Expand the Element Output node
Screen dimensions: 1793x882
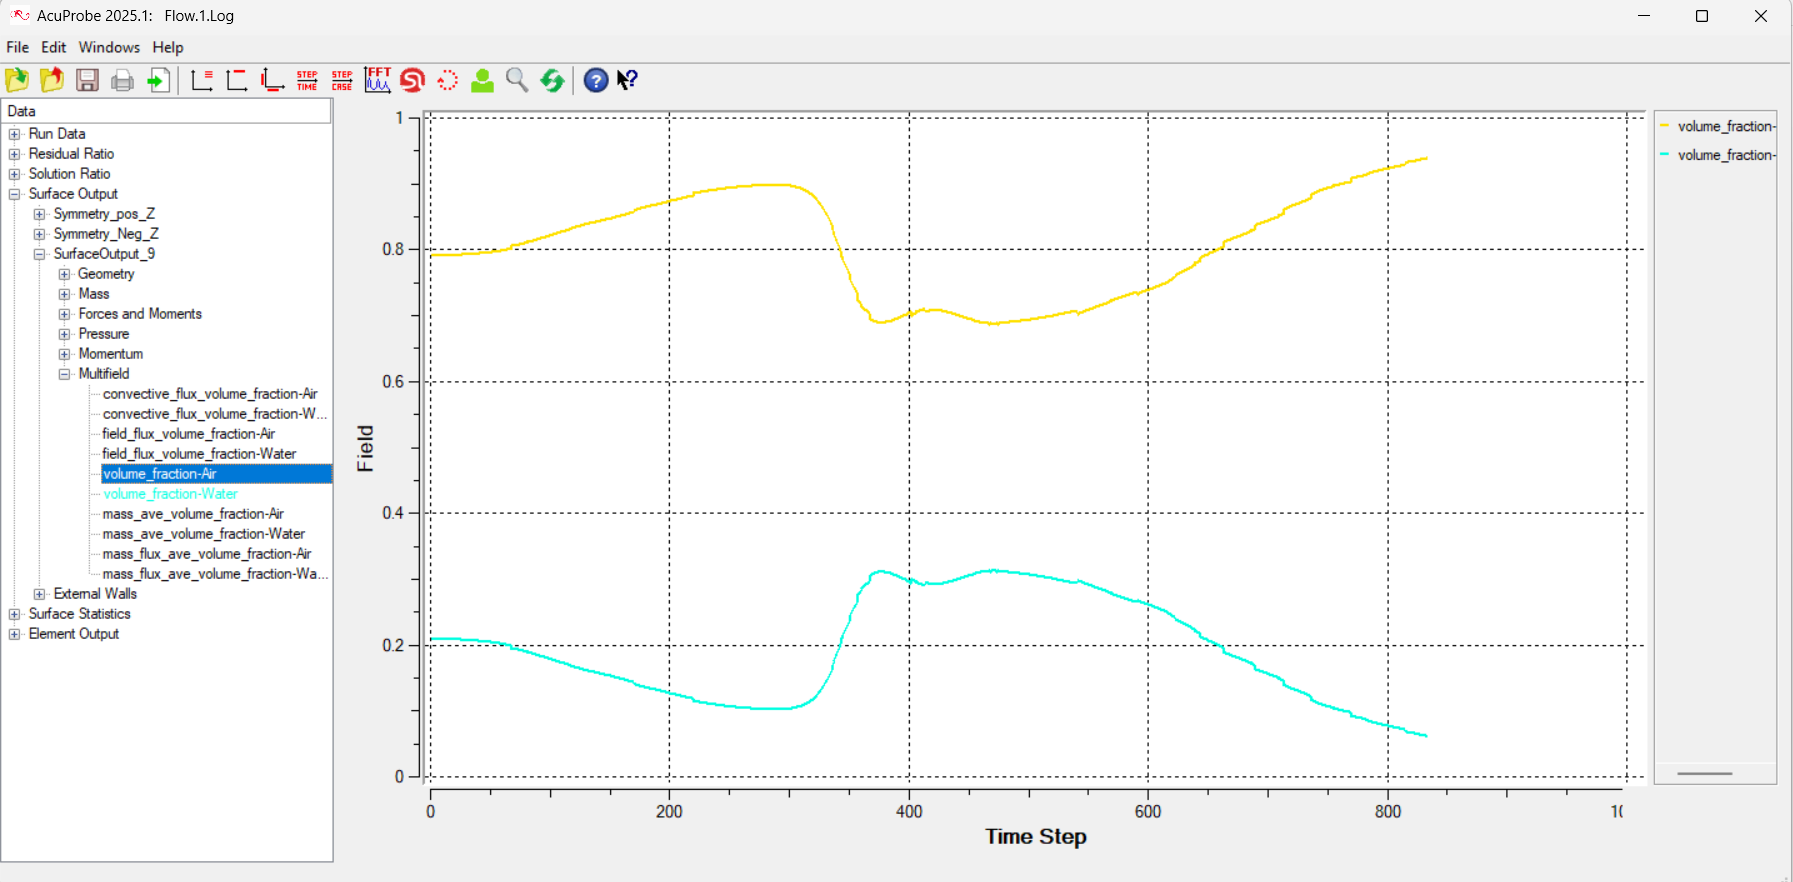(x=14, y=634)
